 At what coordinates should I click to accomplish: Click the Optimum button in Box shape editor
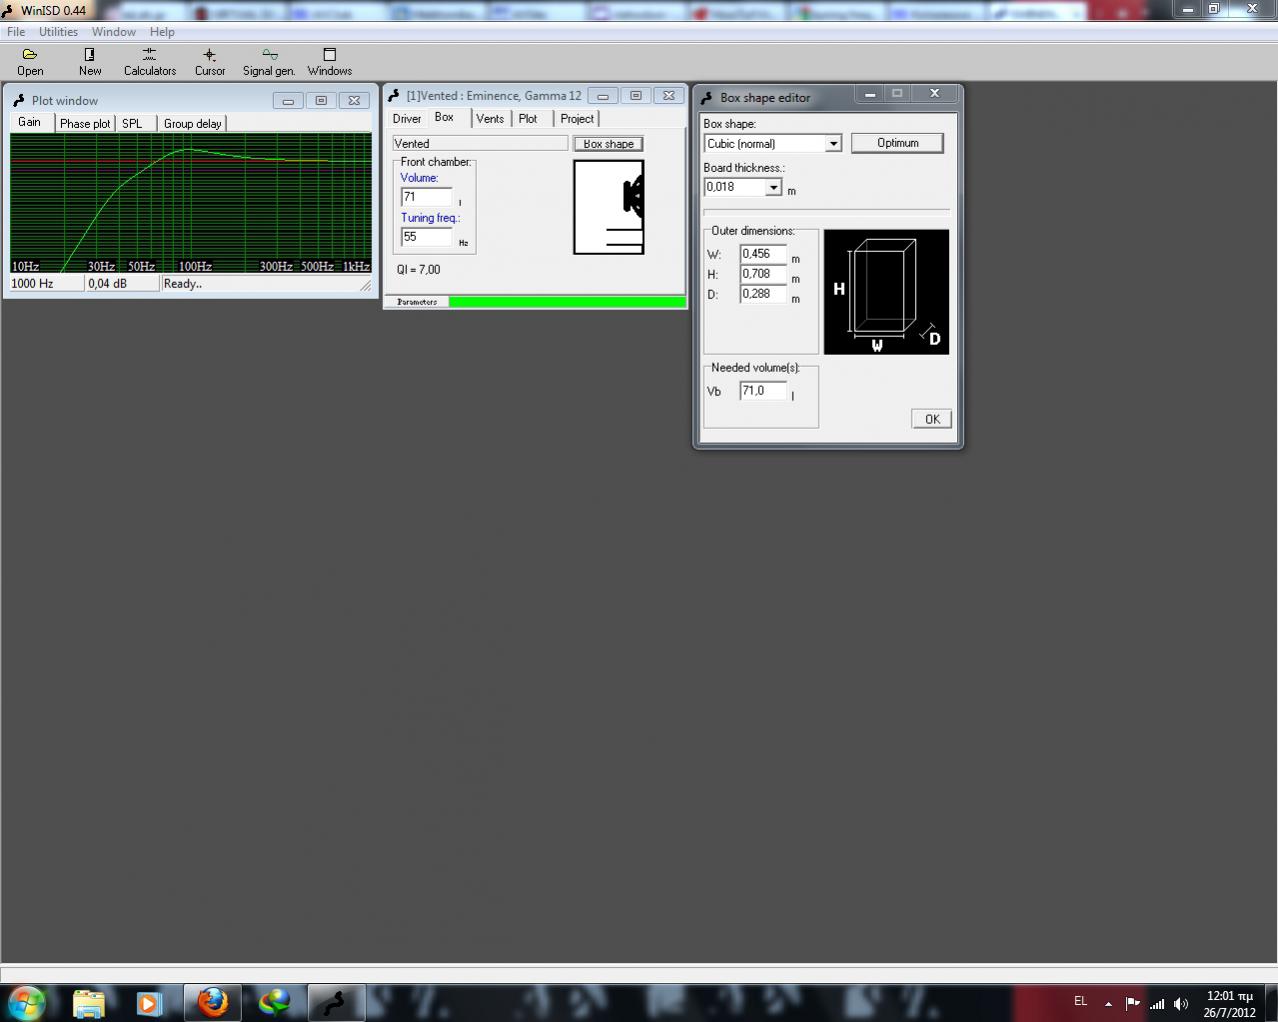[897, 143]
